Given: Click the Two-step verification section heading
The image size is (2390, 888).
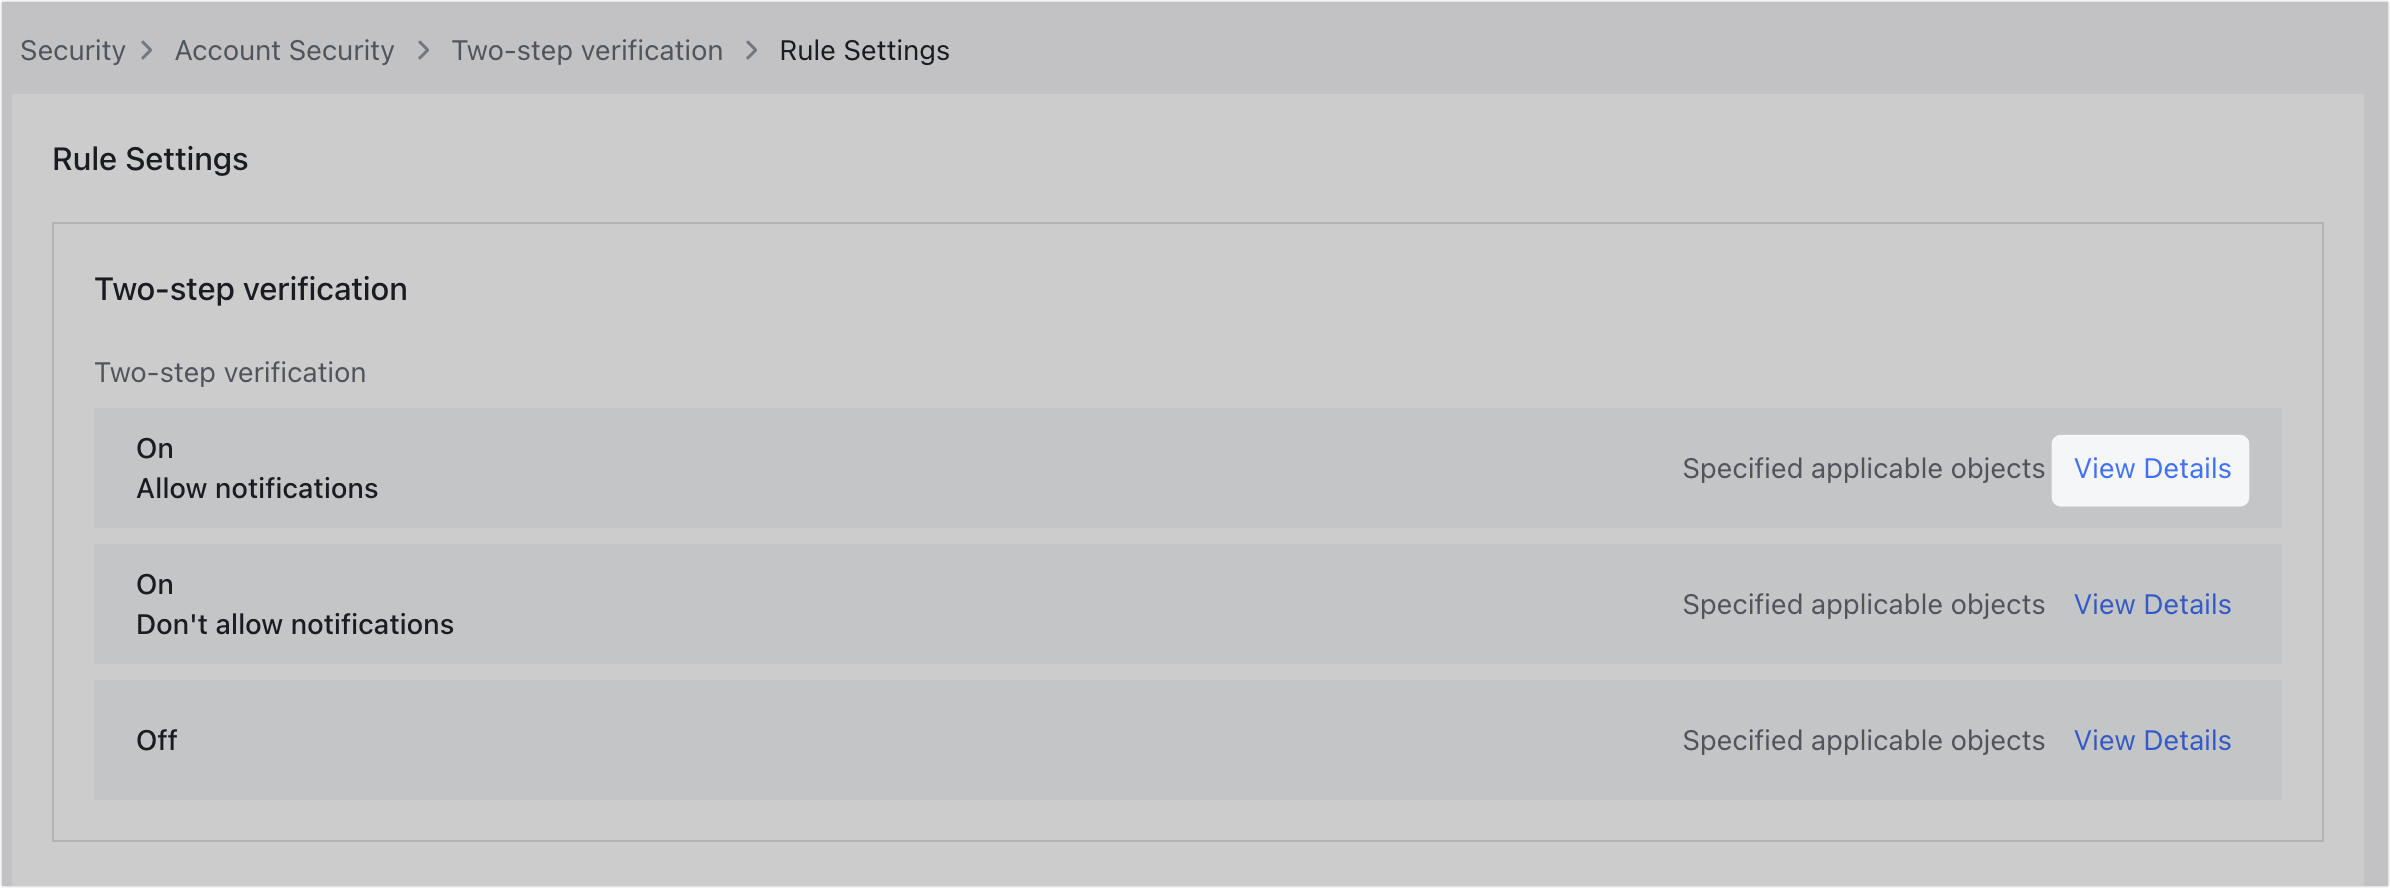Looking at the screenshot, I should tap(251, 289).
